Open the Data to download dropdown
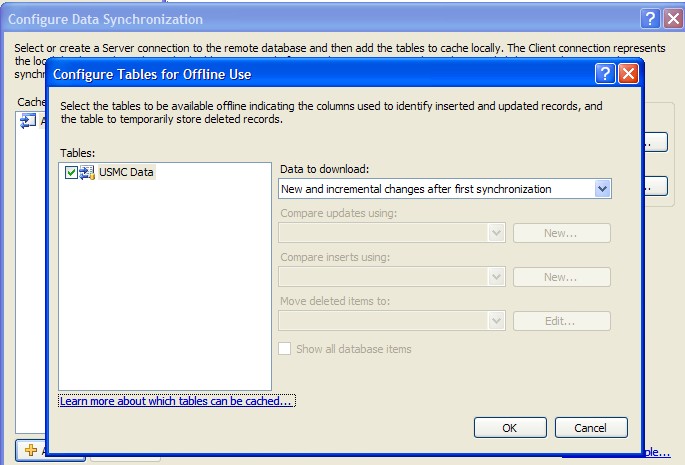Viewport: 685px width, 465px height. pos(602,188)
